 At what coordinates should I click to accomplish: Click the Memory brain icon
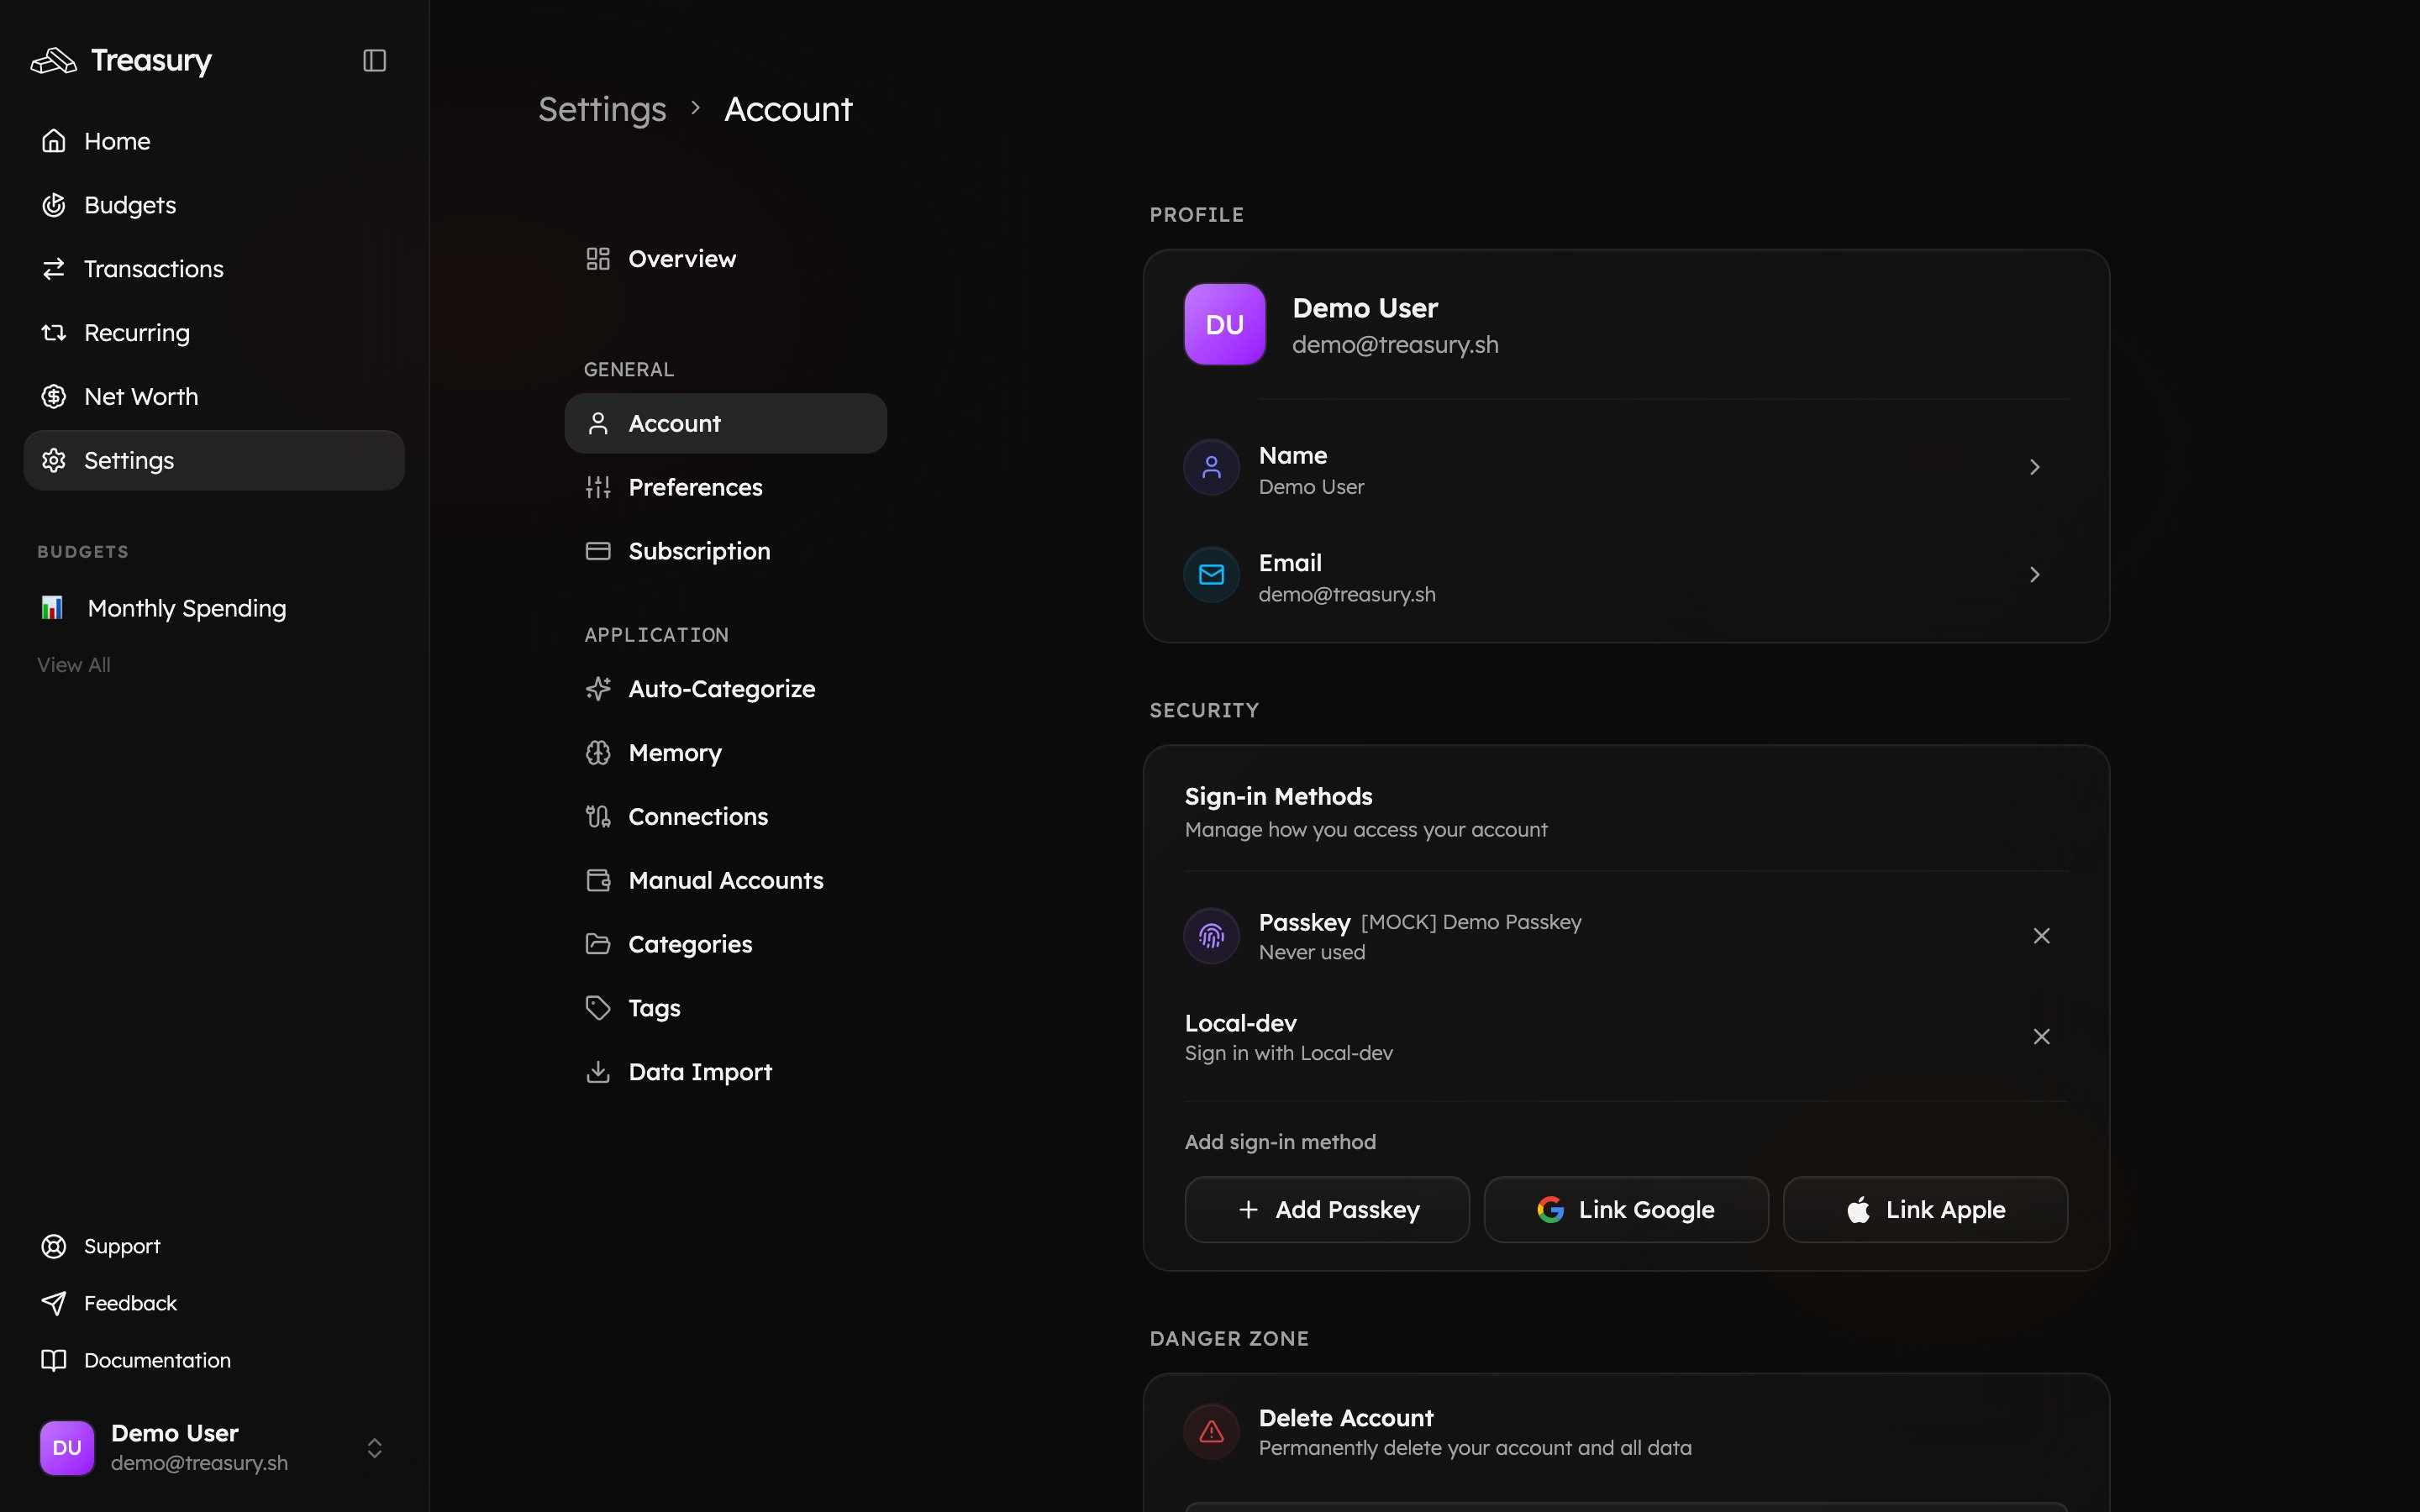(x=598, y=753)
